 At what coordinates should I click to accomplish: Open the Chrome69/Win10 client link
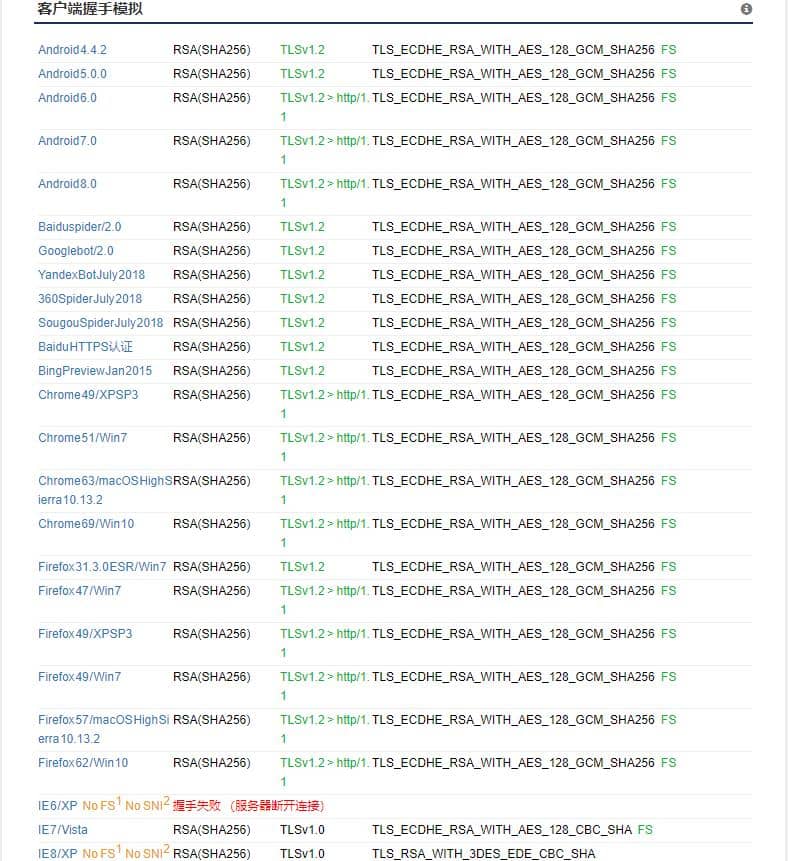(86, 524)
